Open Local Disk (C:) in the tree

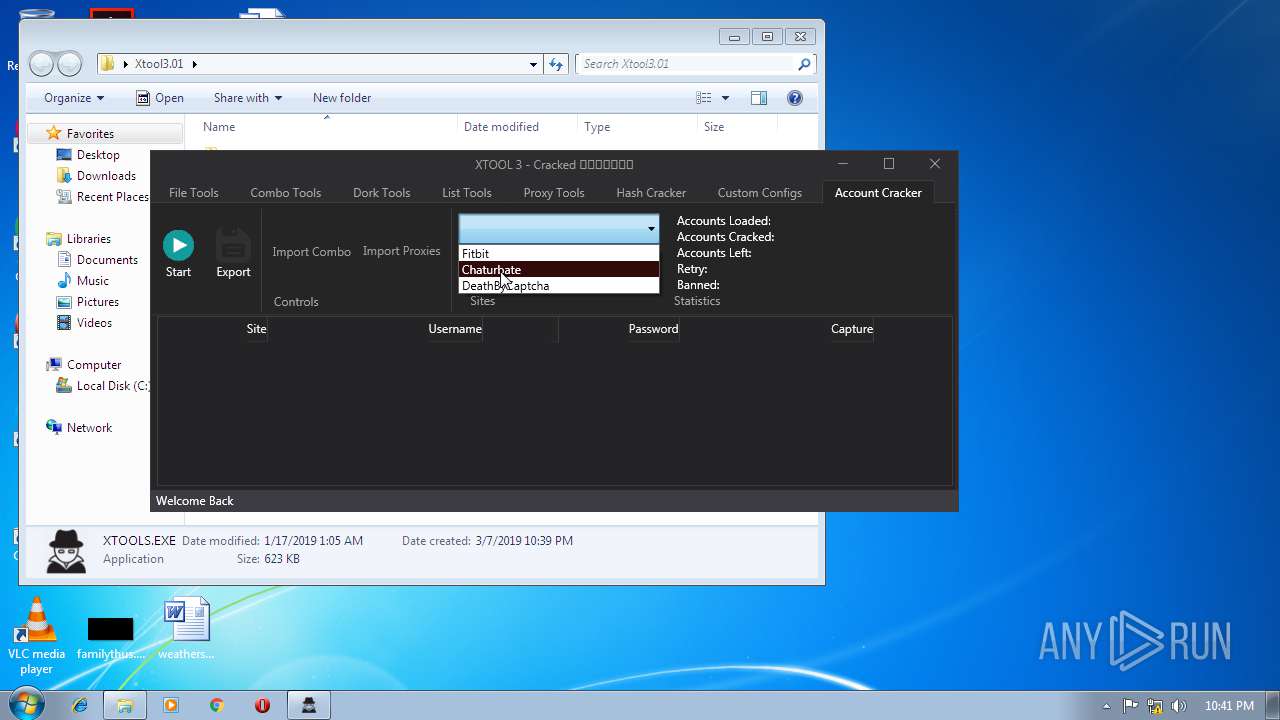click(x=112, y=386)
